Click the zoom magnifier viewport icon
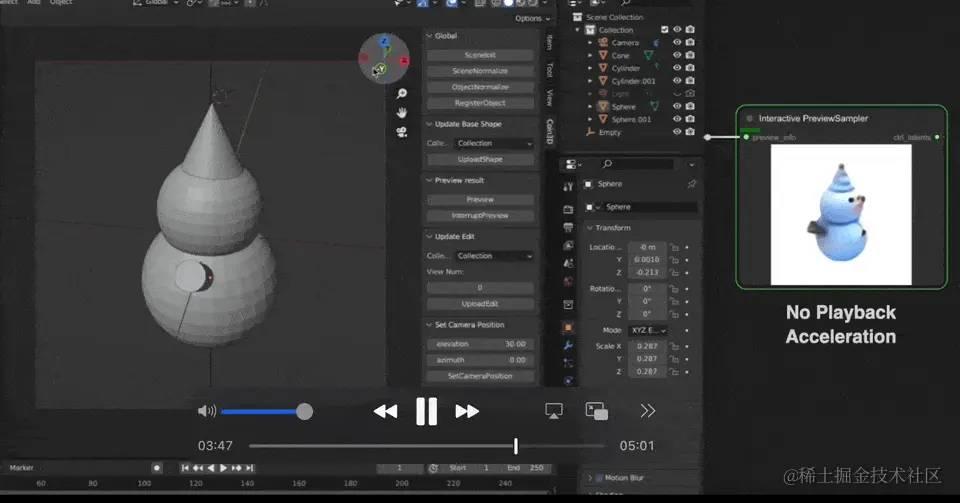960x503 pixels. [x=402, y=94]
